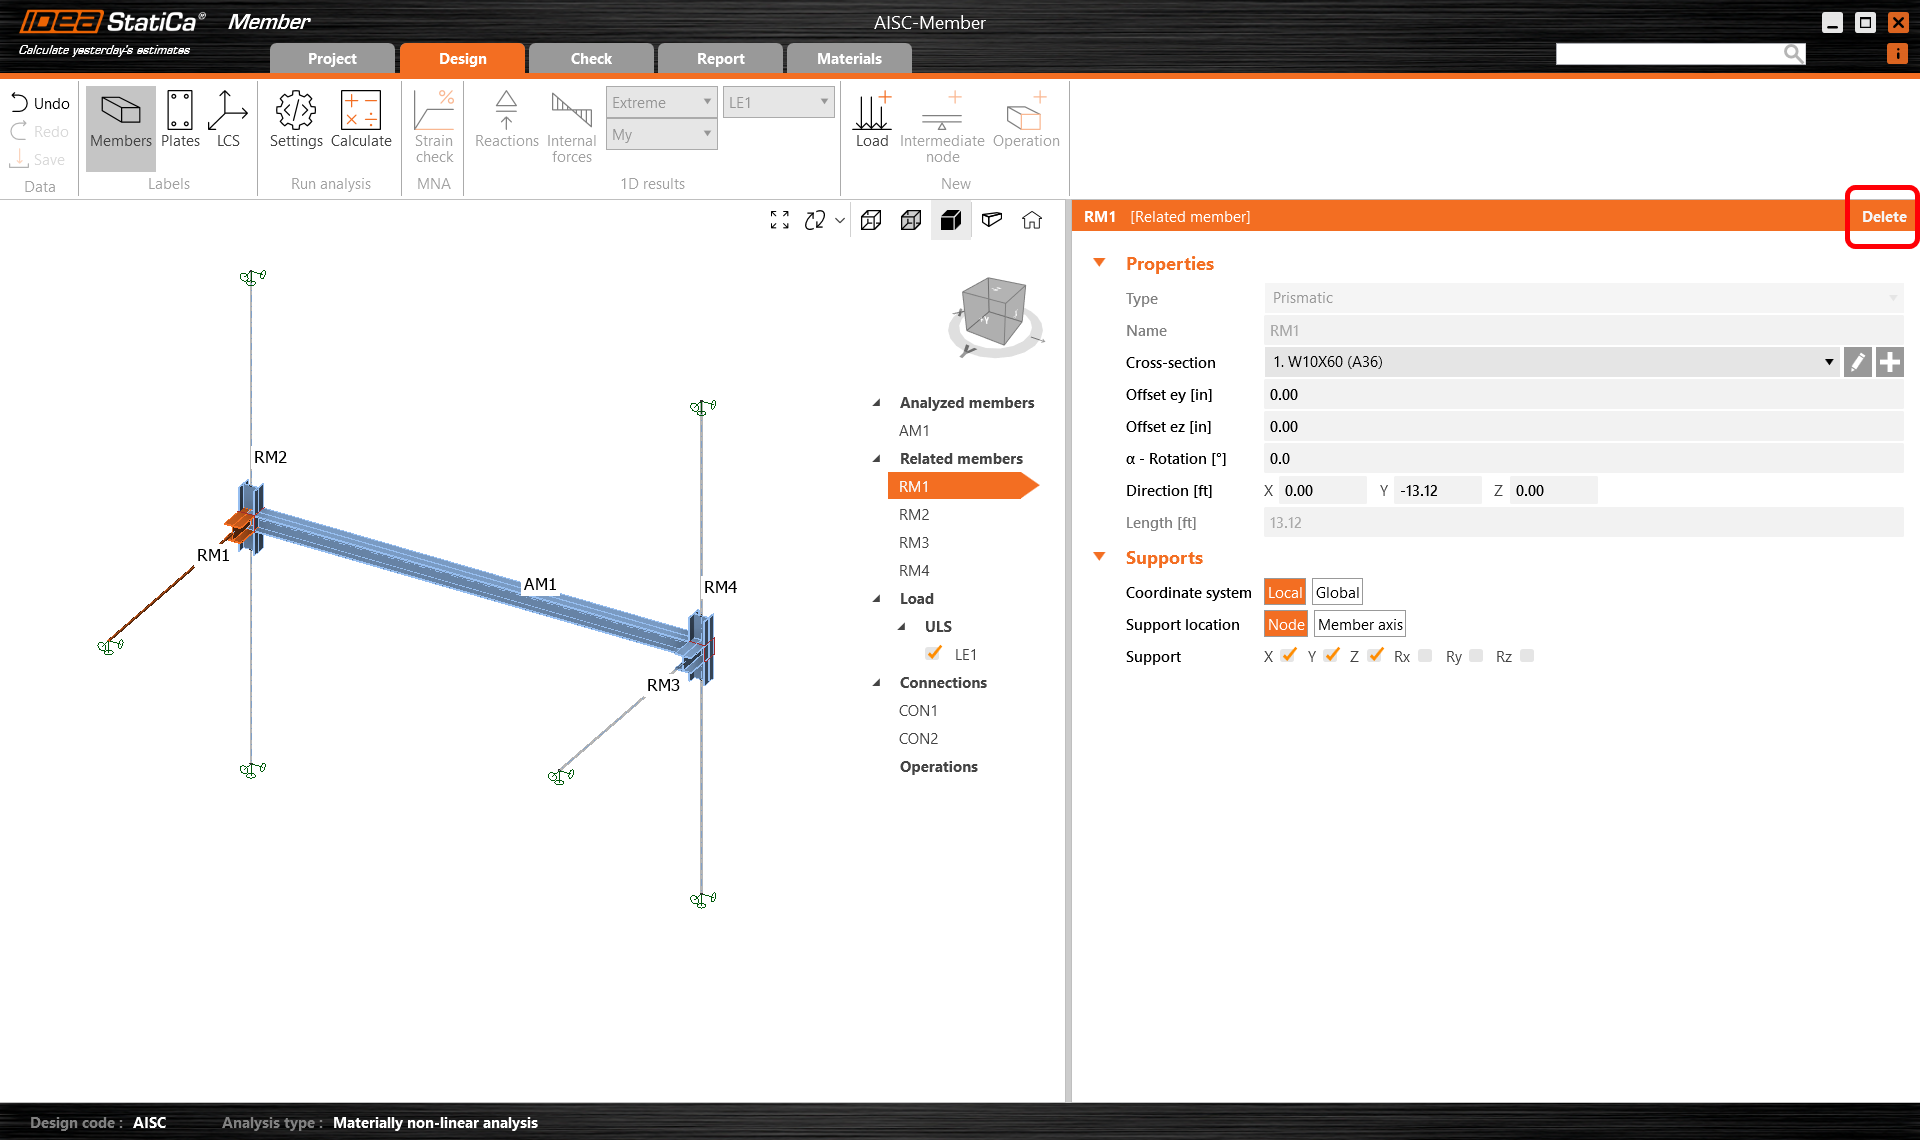Viewport: 1920px width, 1140px height.
Task: Collapse the Related members tree branch
Action: (876, 458)
